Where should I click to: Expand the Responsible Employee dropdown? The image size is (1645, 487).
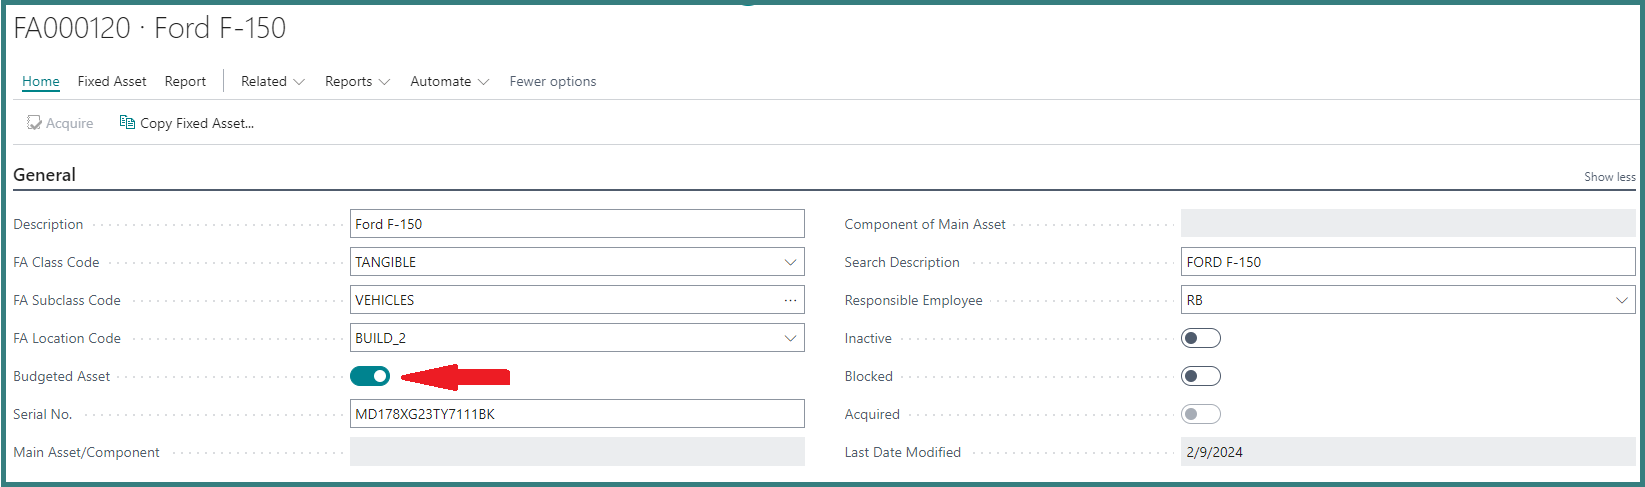tap(1621, 300)
